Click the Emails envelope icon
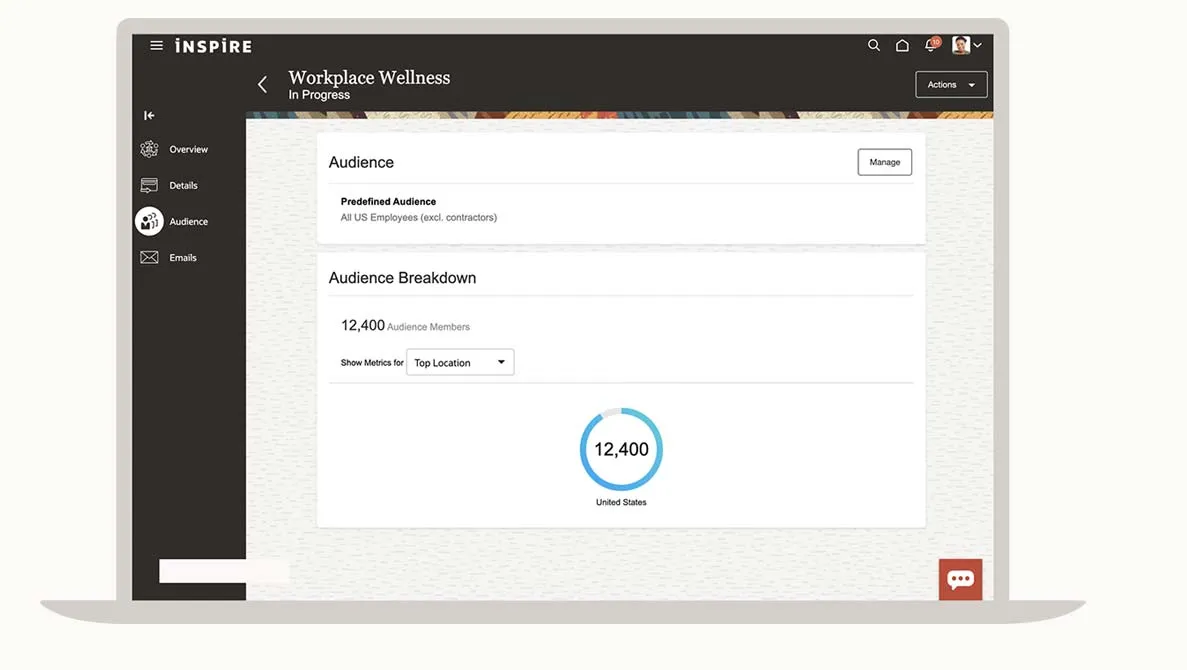Image resolution: width=1187 pixels, height=670 pixels. (x=149, y=257)
